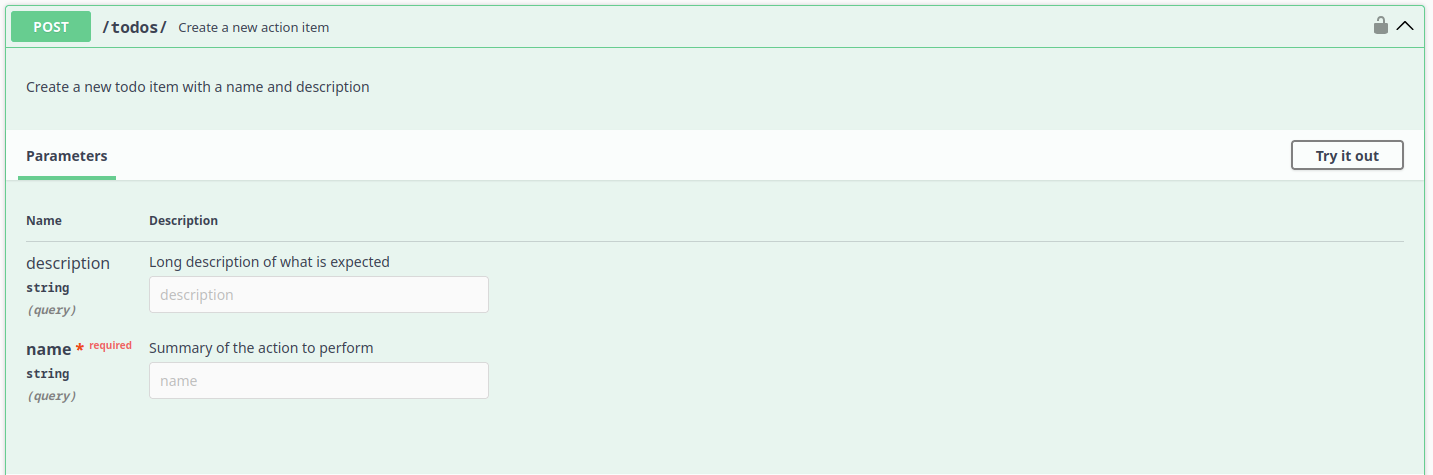The width and height of the screenshot is (1433, 475).
Task: Click the todo item creation description paragraph
Action: tap(198, 87)
